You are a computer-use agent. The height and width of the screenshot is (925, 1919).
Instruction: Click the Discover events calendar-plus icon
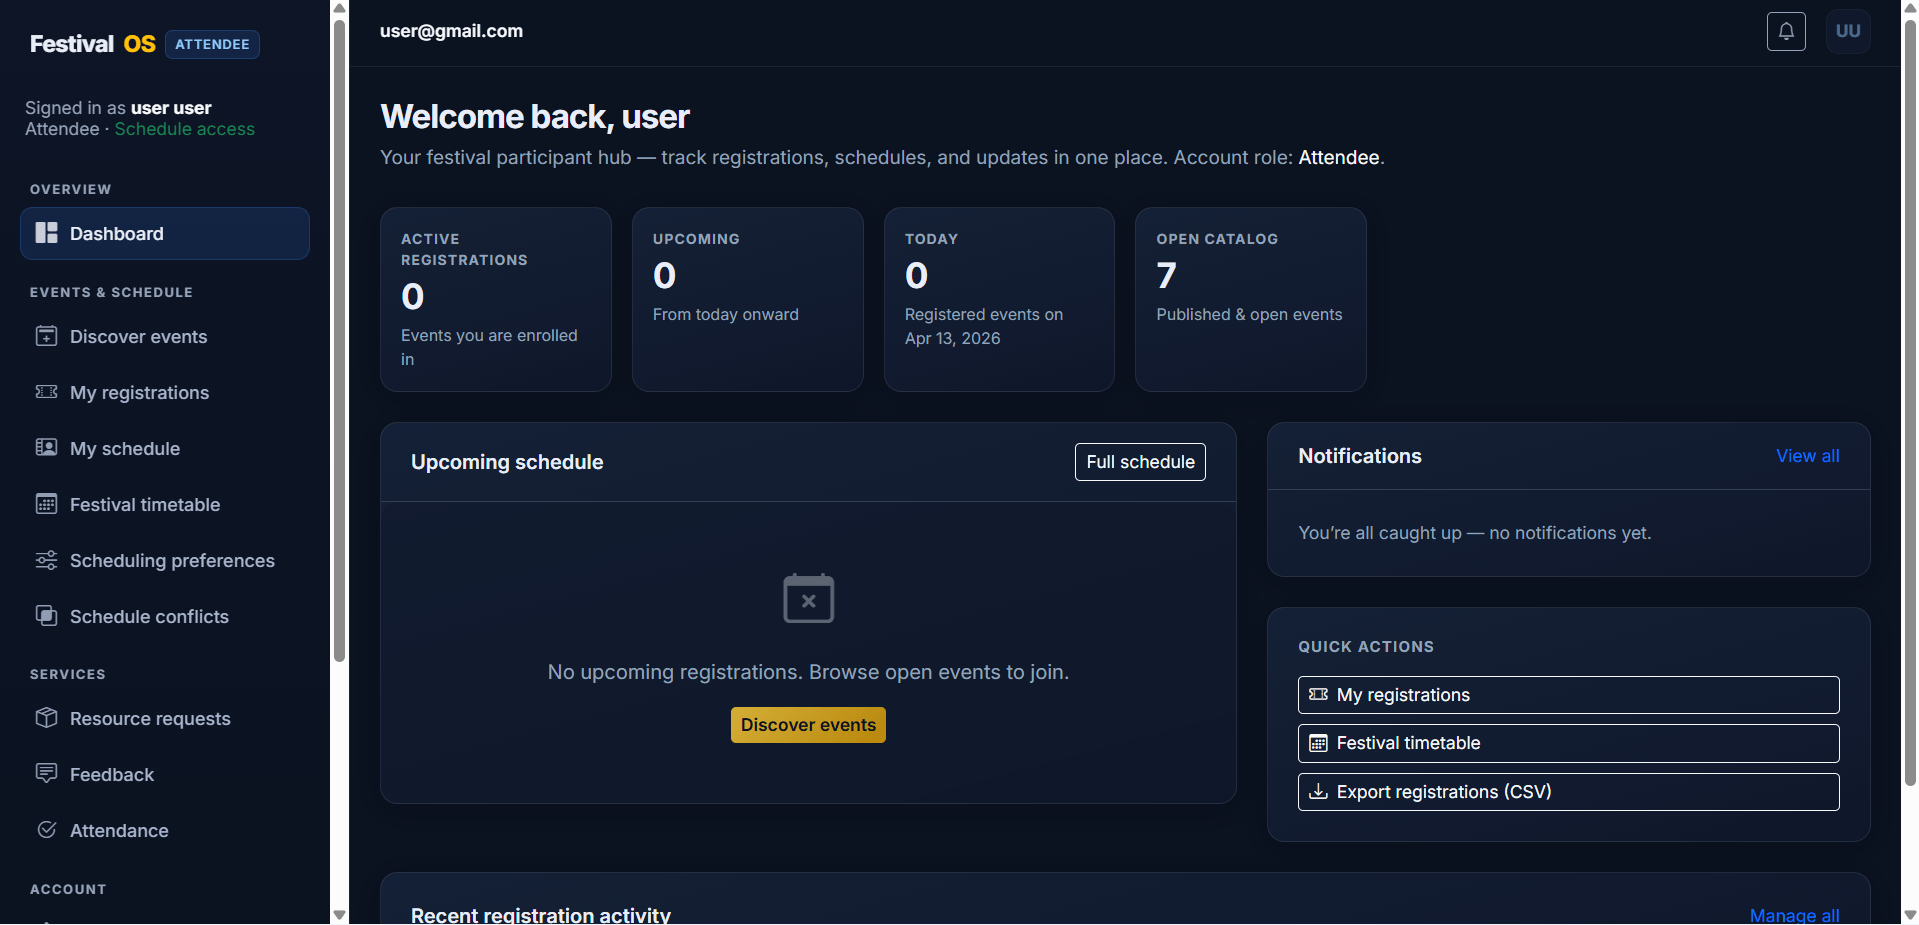(x=47, y=336)
